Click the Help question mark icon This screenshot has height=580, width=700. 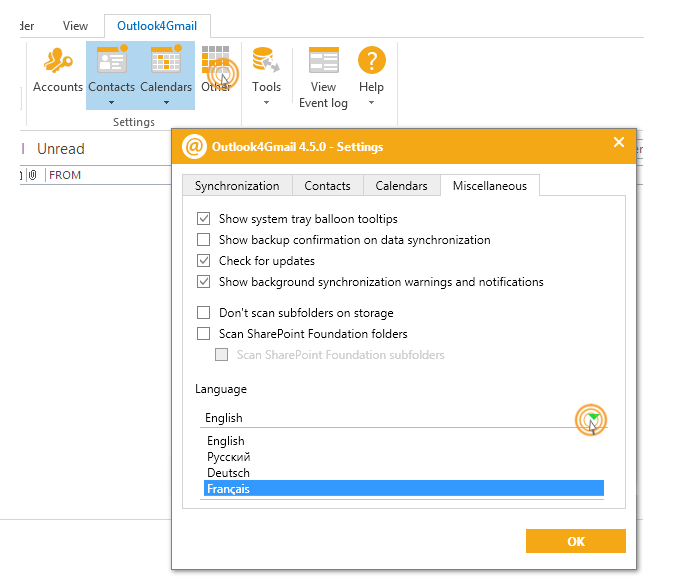coord(371,60)
